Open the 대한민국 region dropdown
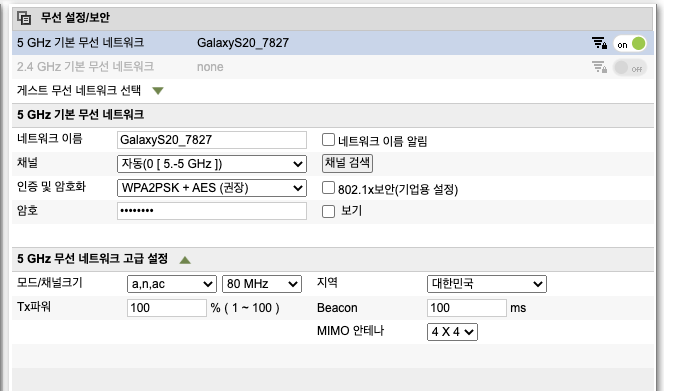The width and height of the screenshot is (673, 391). tap(487, 284)
